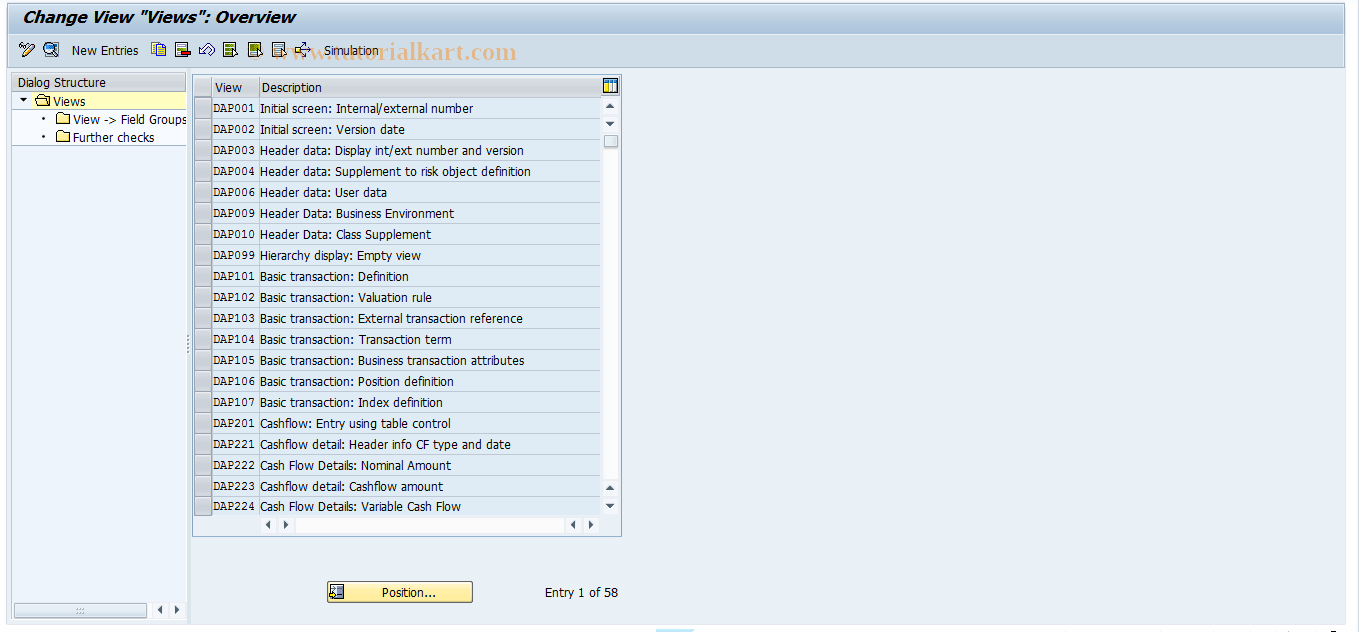Click the DAP221 view code cell
Screen dimensions: 1359x632
pyautogui.click(x=235, y=444)
